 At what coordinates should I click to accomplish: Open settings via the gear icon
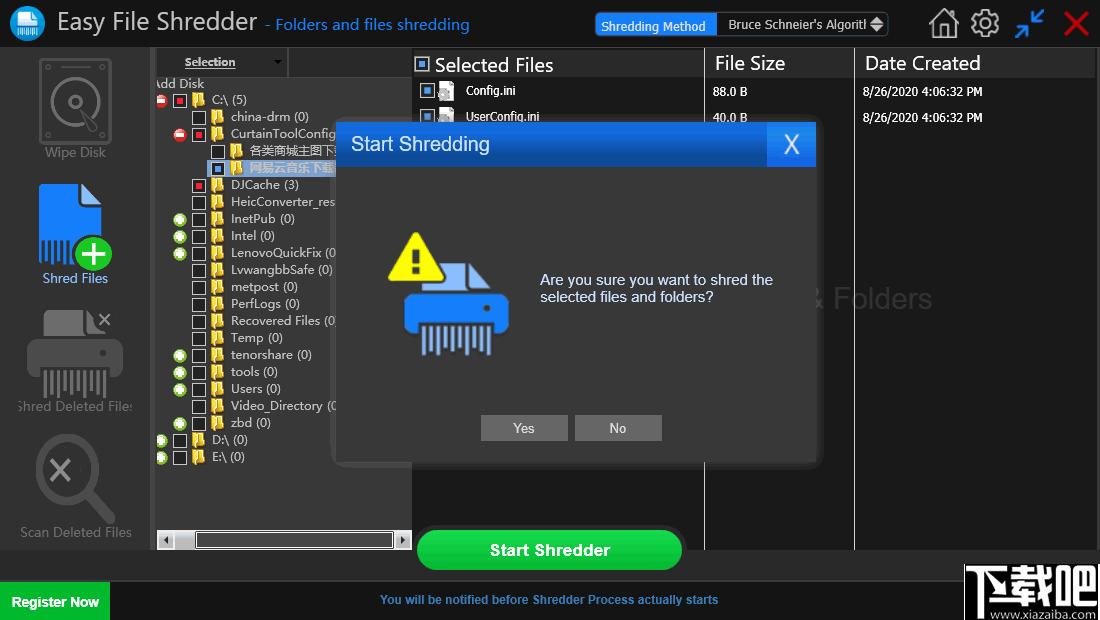[x=985, y=23]
